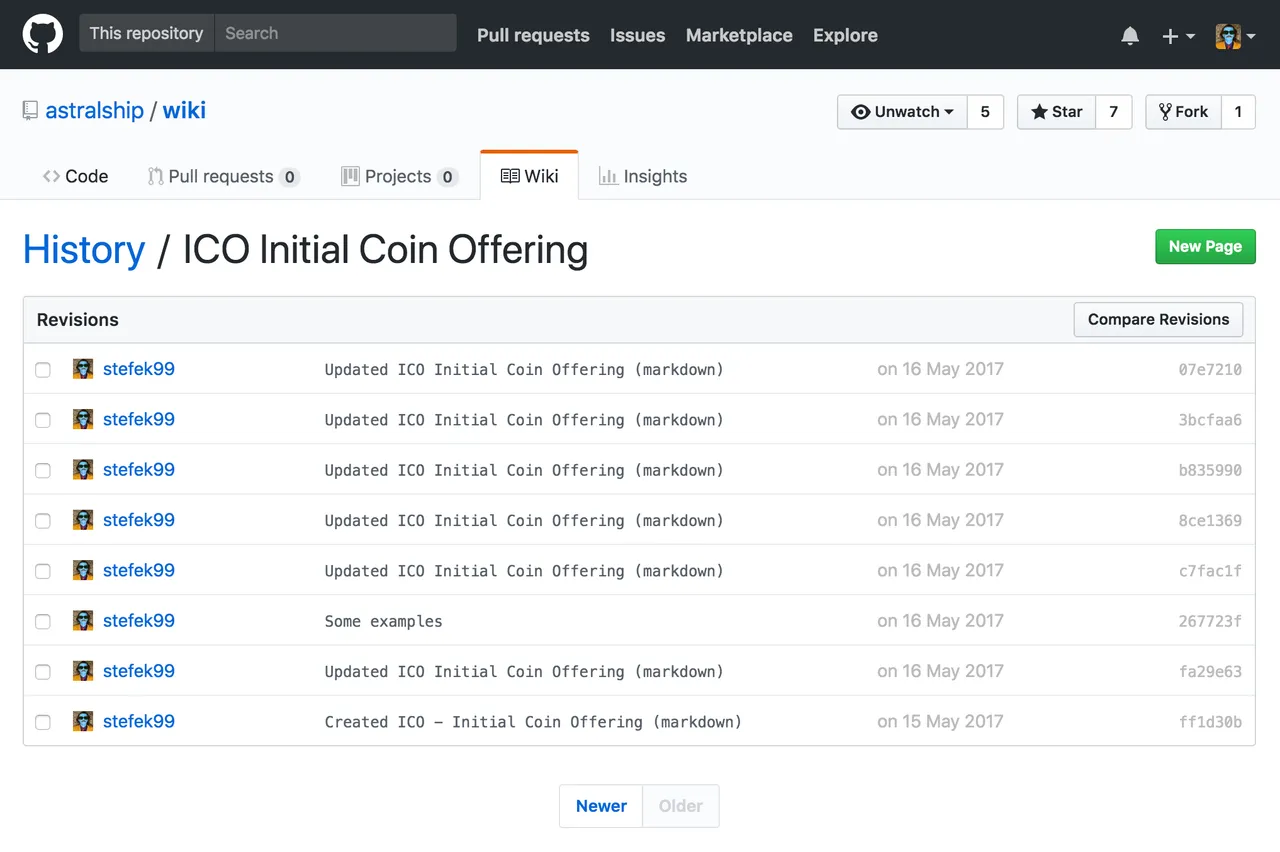This screenshot has width=1280, height=852.
Task: Open GitHub home via Octocat logo
Action: (43, 34)
